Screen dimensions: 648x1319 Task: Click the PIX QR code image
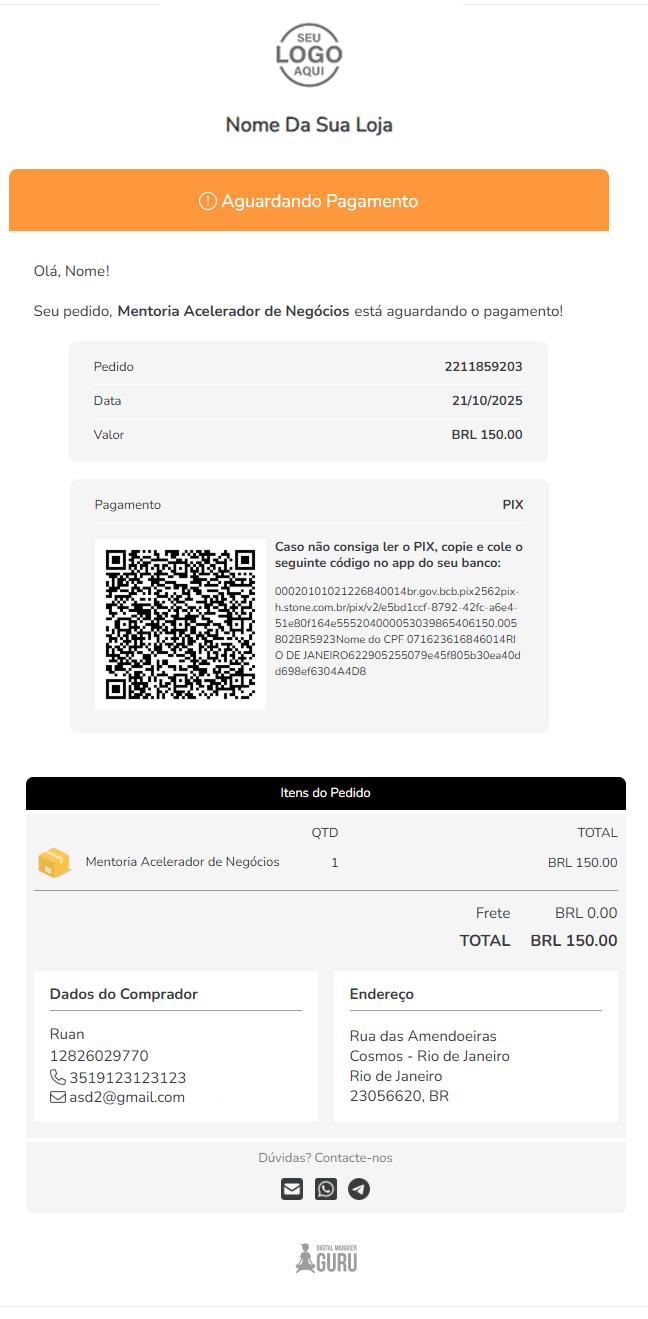coord(180,625)
